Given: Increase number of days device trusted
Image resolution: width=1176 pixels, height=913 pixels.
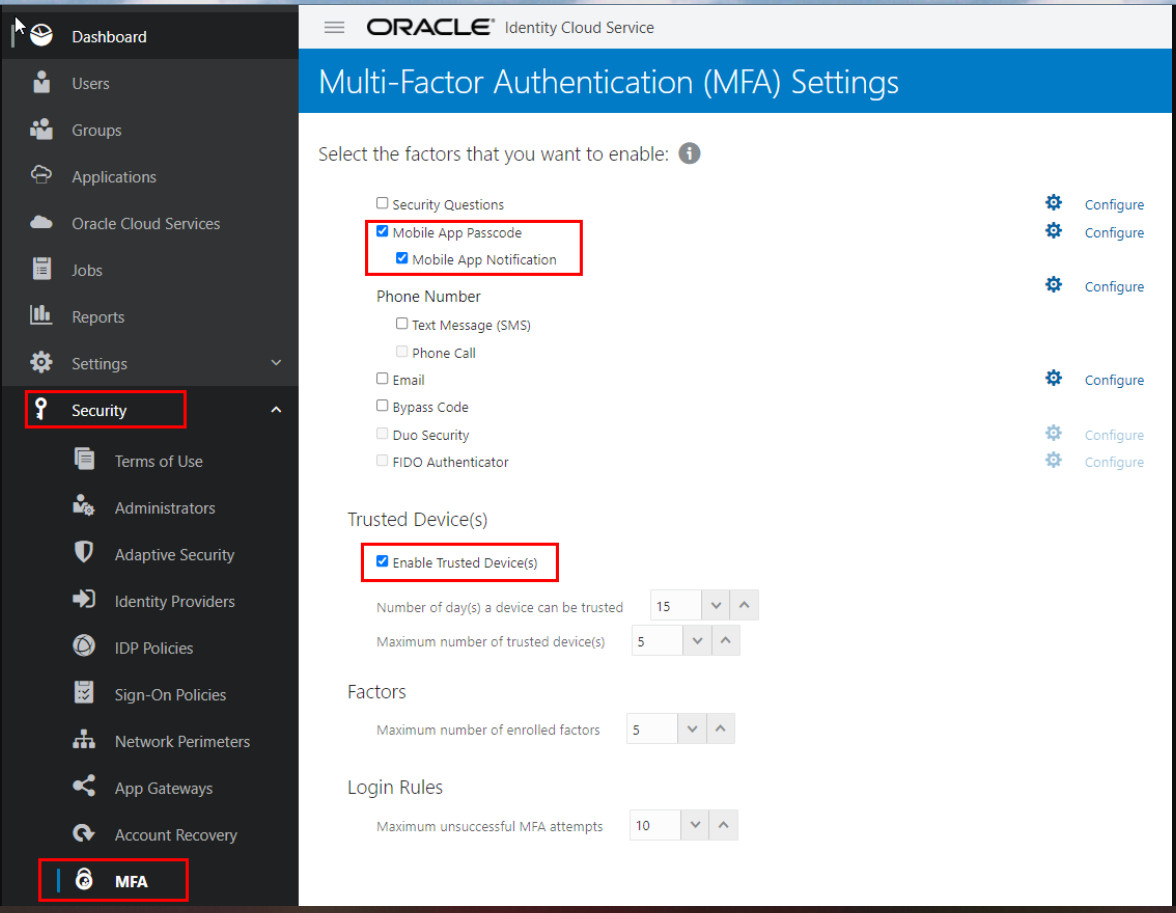Looking at the screenshot, I should pos(744,605).
